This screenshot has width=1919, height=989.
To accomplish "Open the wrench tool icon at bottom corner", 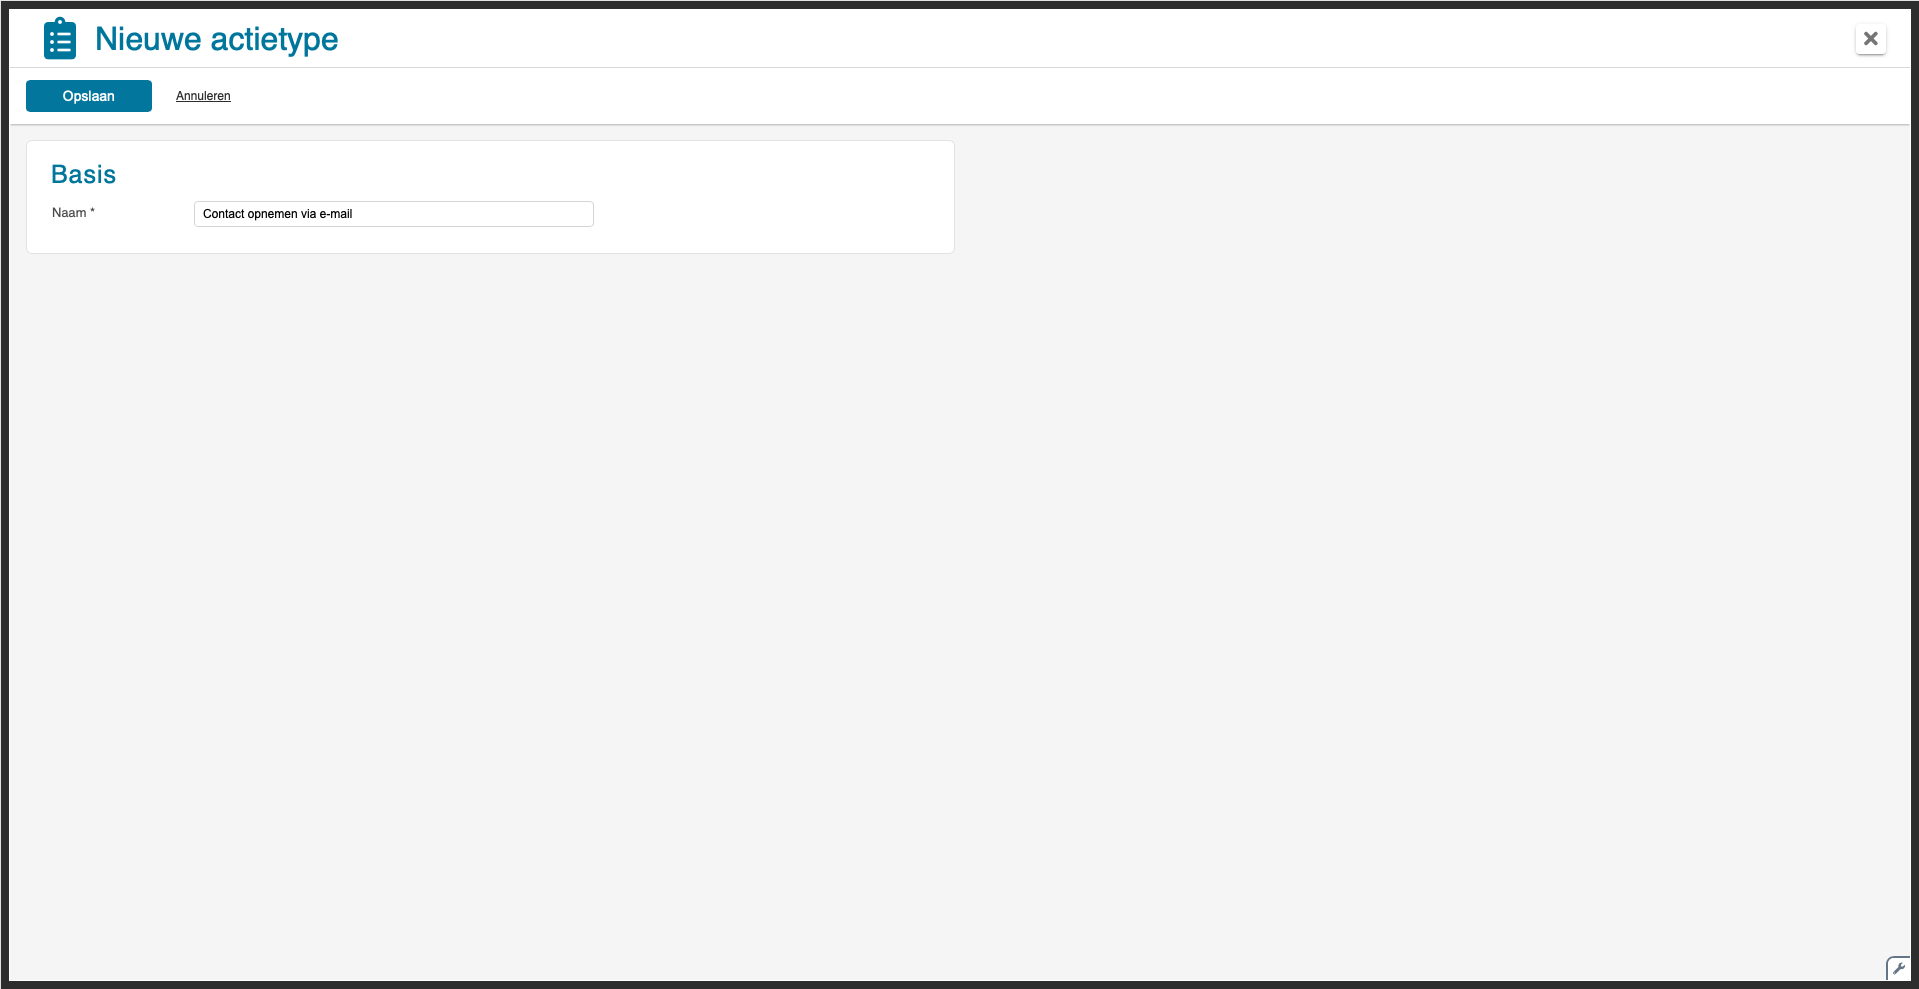I will coord(1897,968).
